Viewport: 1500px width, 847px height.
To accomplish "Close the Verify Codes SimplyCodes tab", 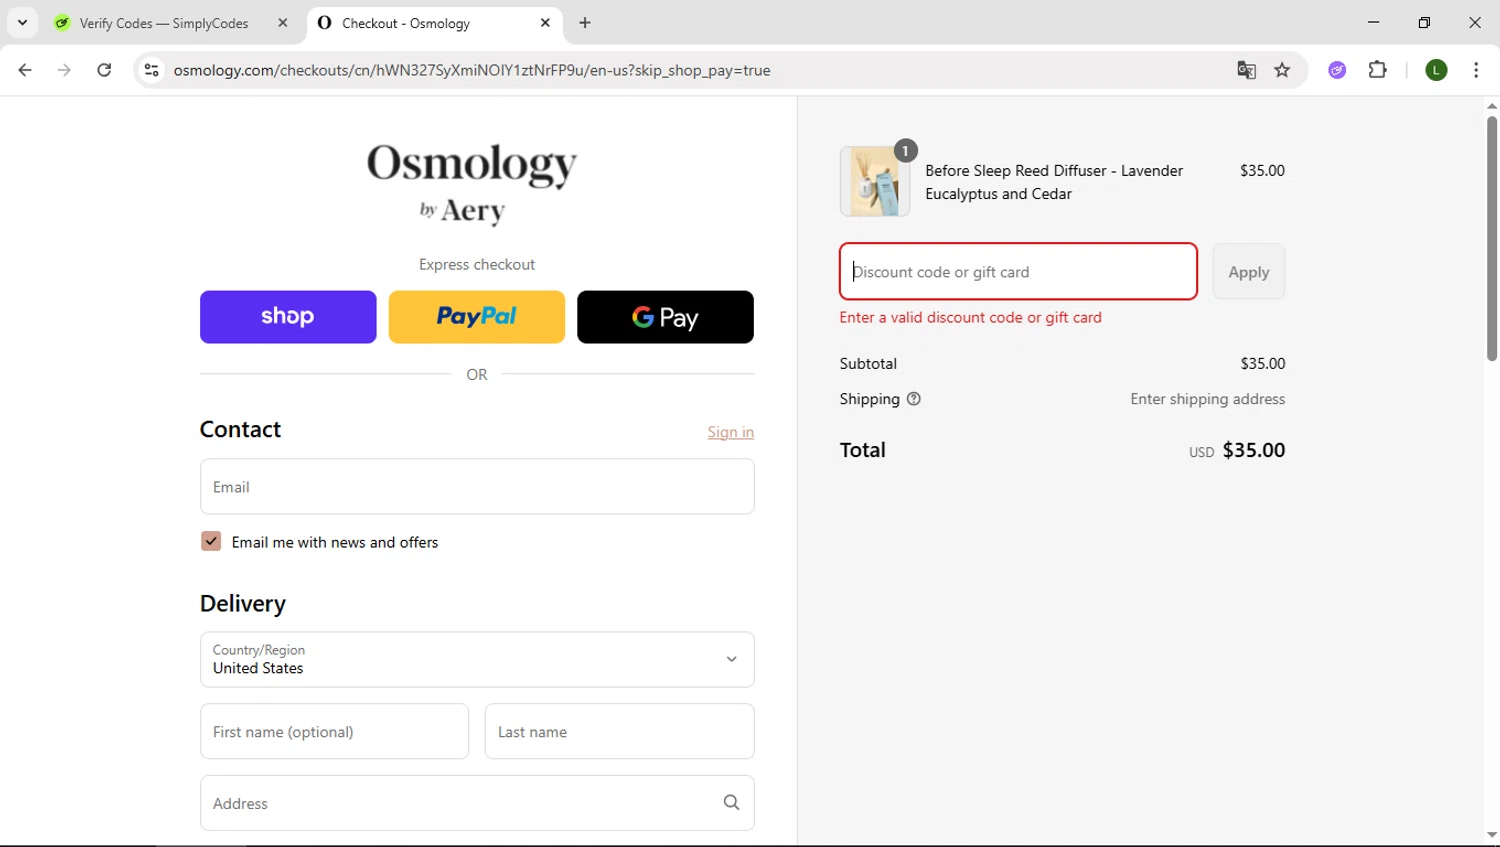I will (x=283, y=22).
